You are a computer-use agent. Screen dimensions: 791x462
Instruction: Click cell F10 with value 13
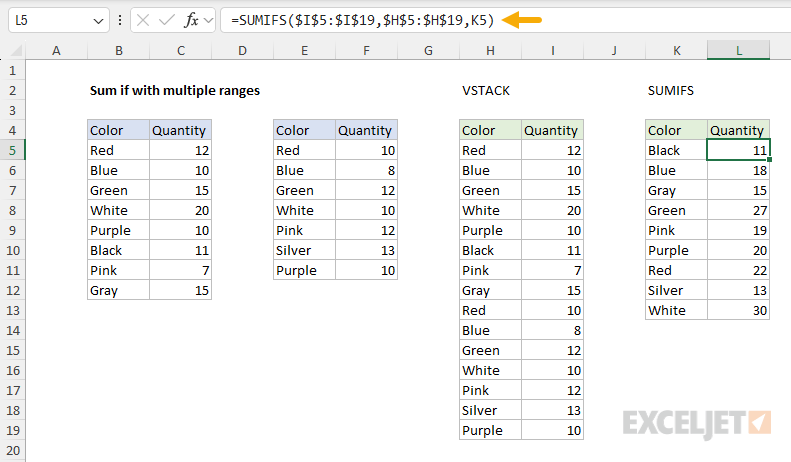point(366,250)
